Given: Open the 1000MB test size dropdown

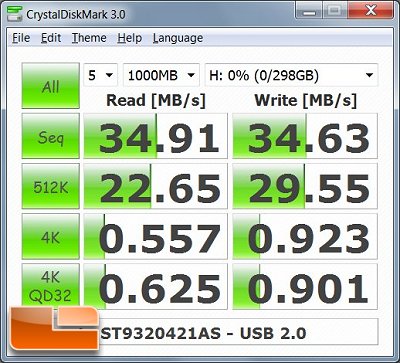Looking at the screenshot, I should pyautogui.click(x=161, y=75).
